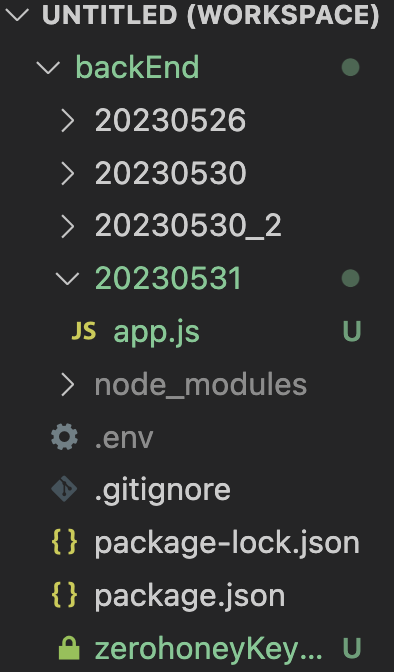The width and height of the screenshot is (394, 672).
Task: Click the gear icon next to .env
Action: point(64,437)
